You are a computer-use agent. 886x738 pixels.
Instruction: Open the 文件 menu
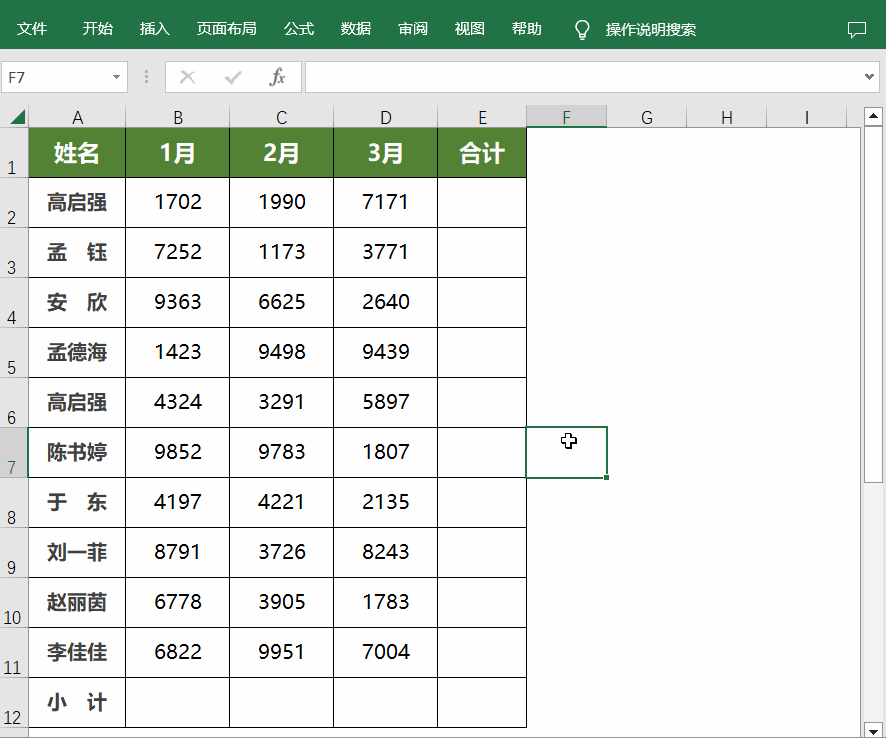[32, 29]
